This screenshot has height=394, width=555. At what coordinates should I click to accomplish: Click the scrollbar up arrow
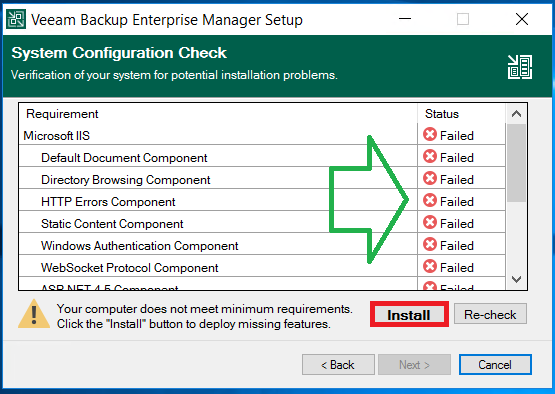[x=516, y=114]
